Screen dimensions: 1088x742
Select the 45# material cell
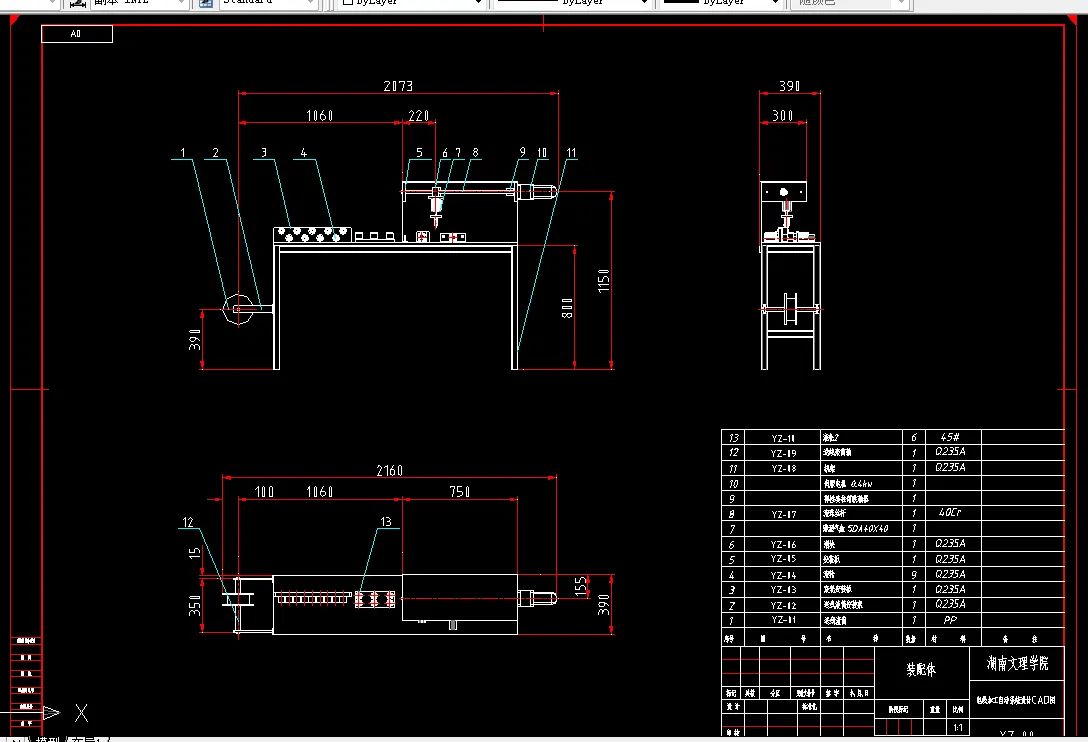coord(953,437)
